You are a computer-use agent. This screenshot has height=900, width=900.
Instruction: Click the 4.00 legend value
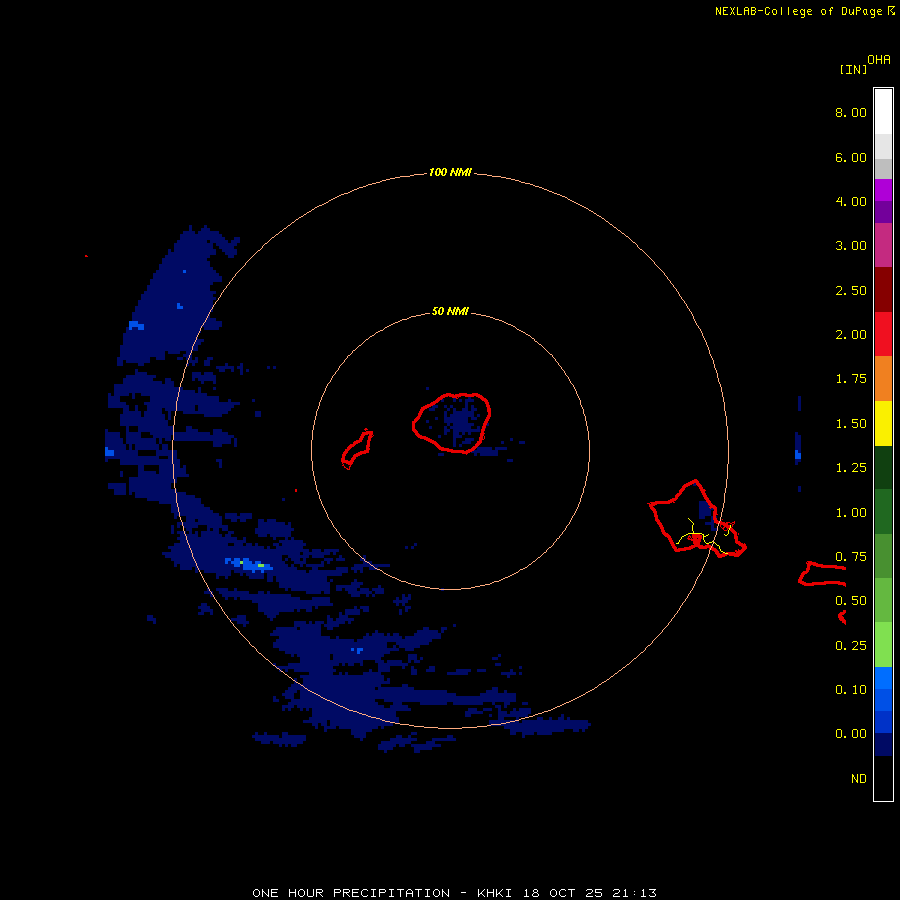pos(851,201)
